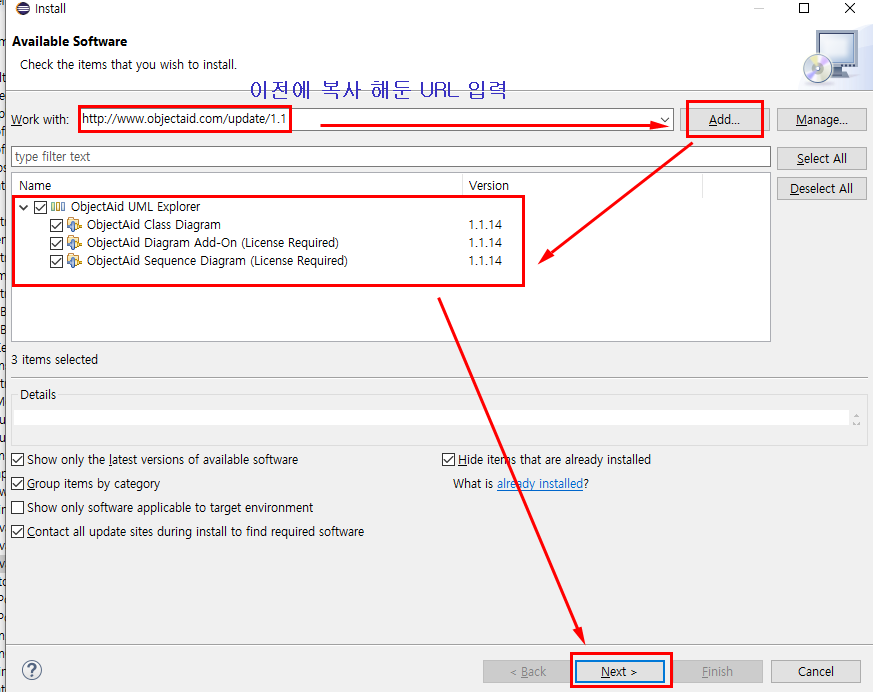This screenshot has width=873, height=692.
Task: Click Next > to continue installation
Action: (620, 671)
